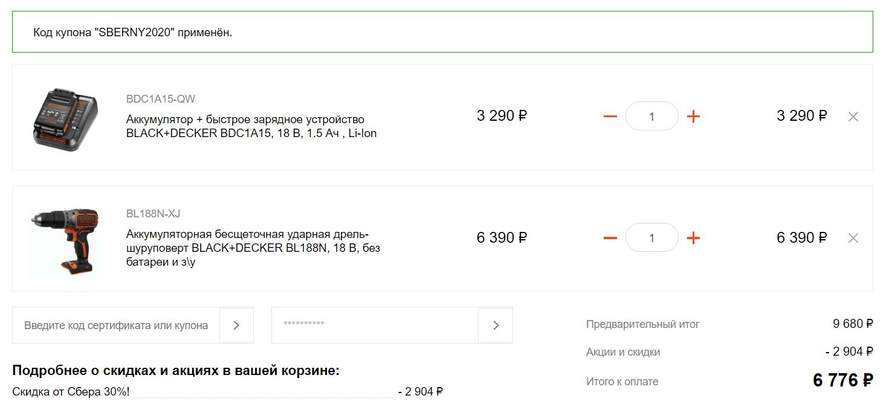Submit the masked code field arrow
895x404 pixels.
(495, 325)
